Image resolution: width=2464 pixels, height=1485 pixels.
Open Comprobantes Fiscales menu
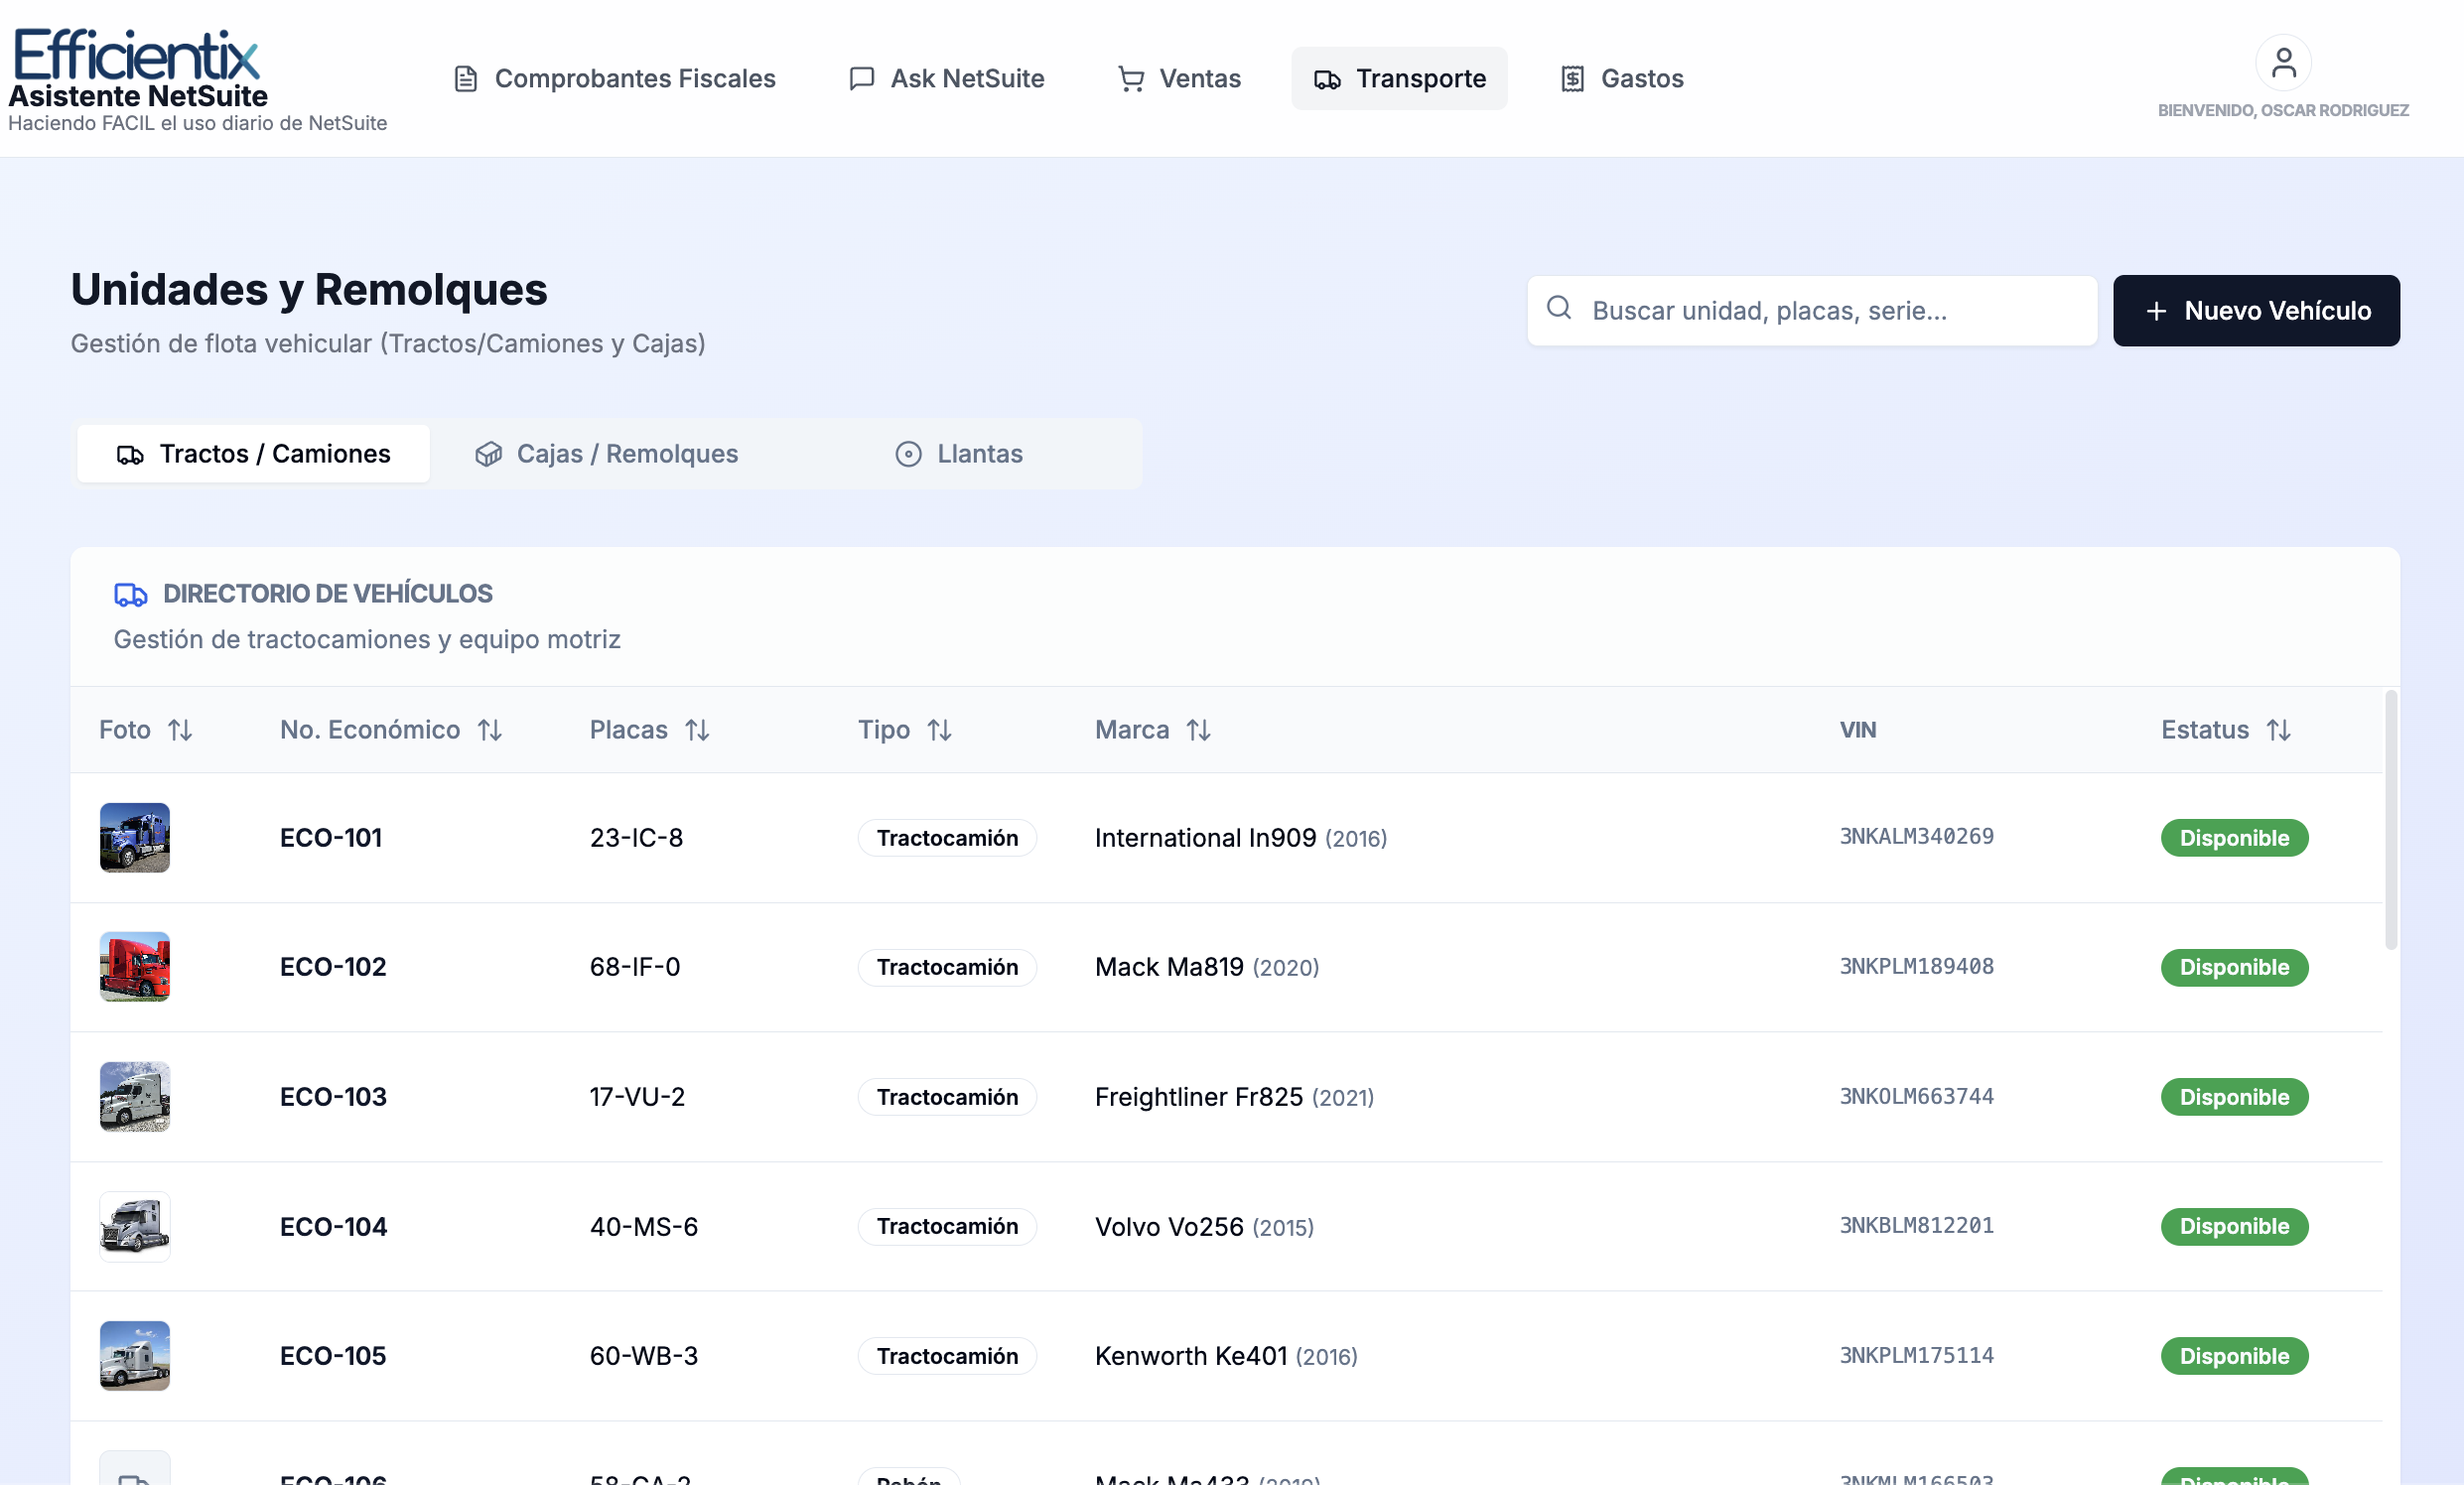(x=614, y=78)
